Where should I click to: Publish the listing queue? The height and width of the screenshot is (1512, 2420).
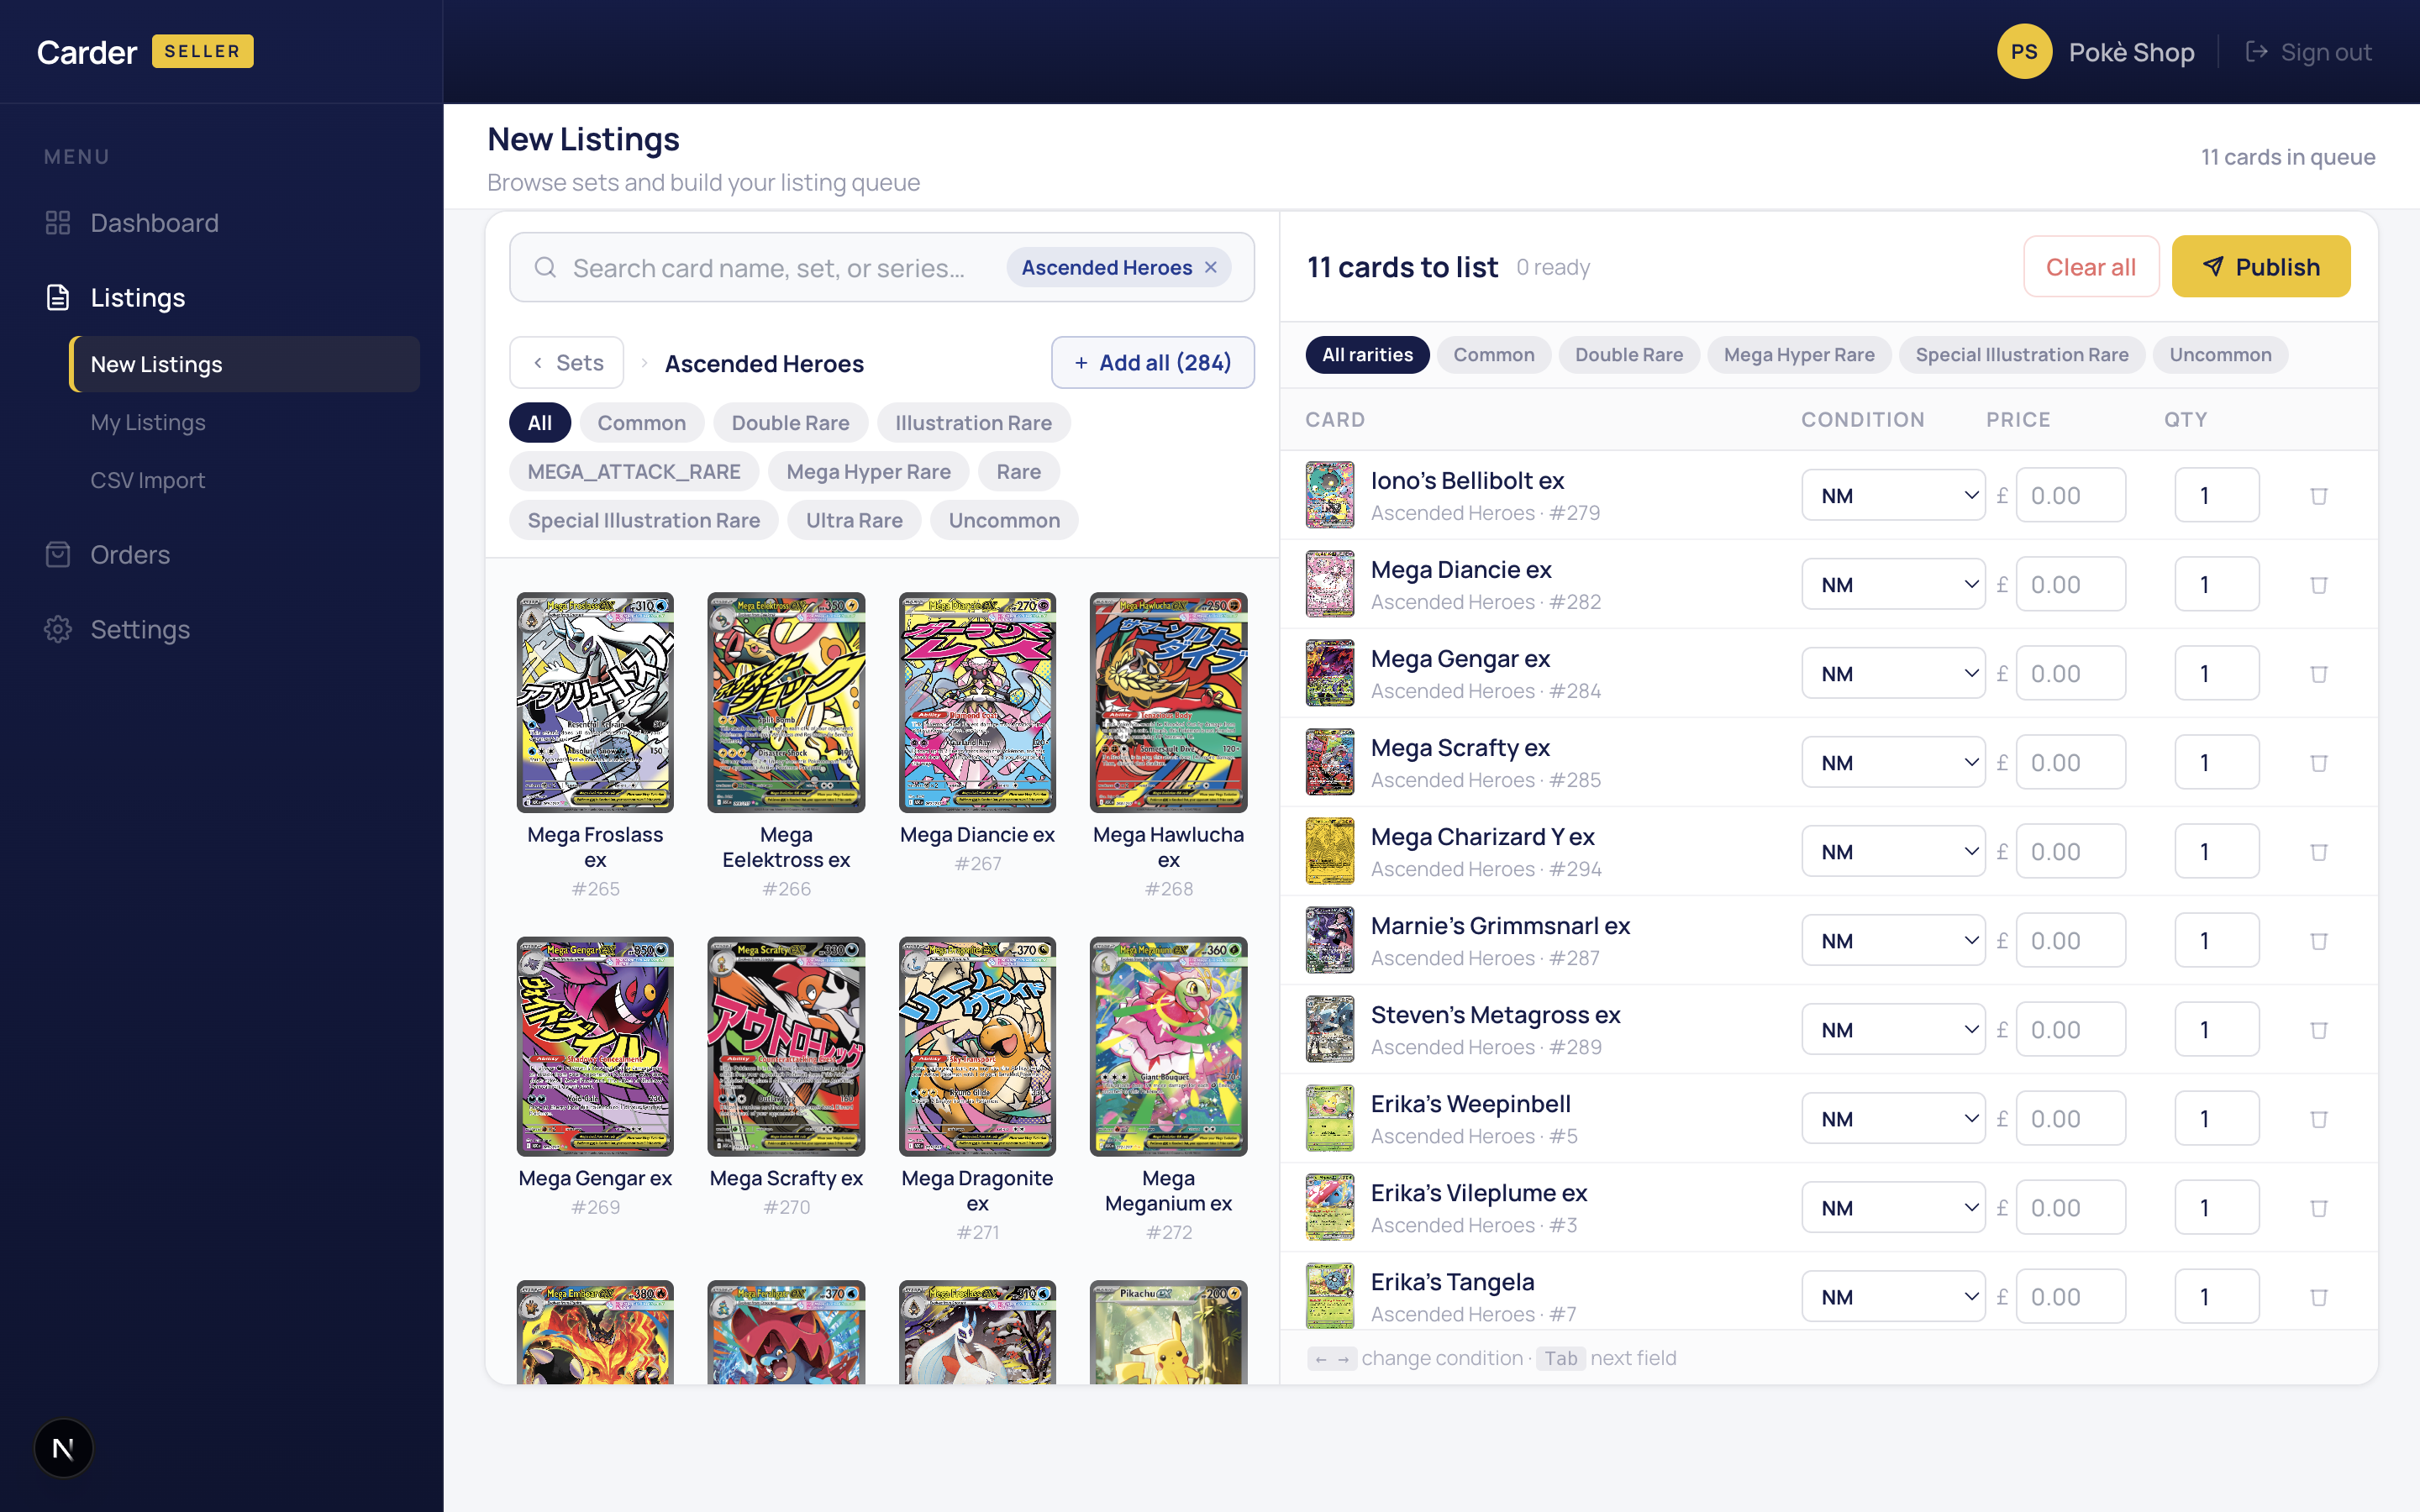click(x=2261, y=266)
